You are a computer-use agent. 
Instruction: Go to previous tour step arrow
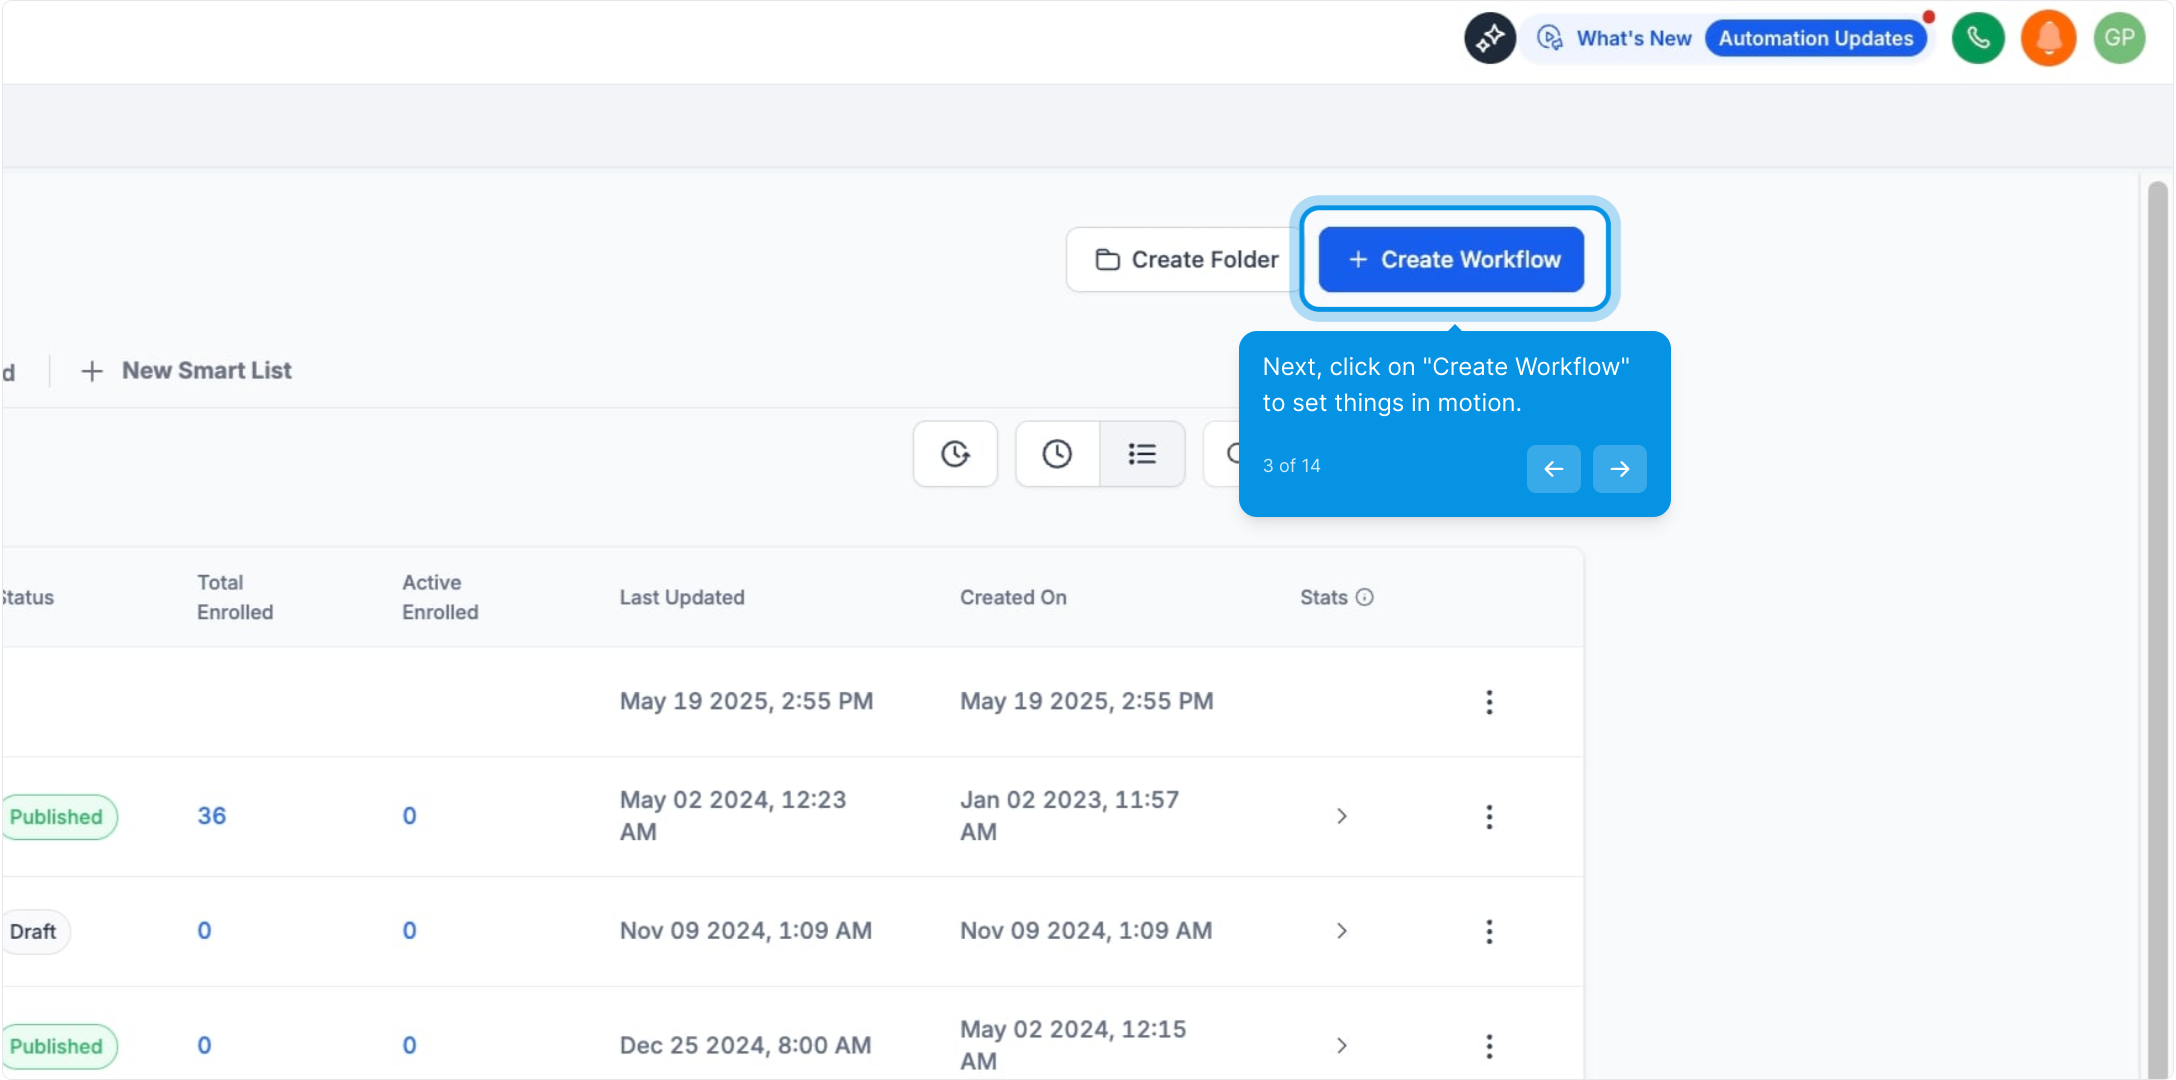coord(1553,469)
